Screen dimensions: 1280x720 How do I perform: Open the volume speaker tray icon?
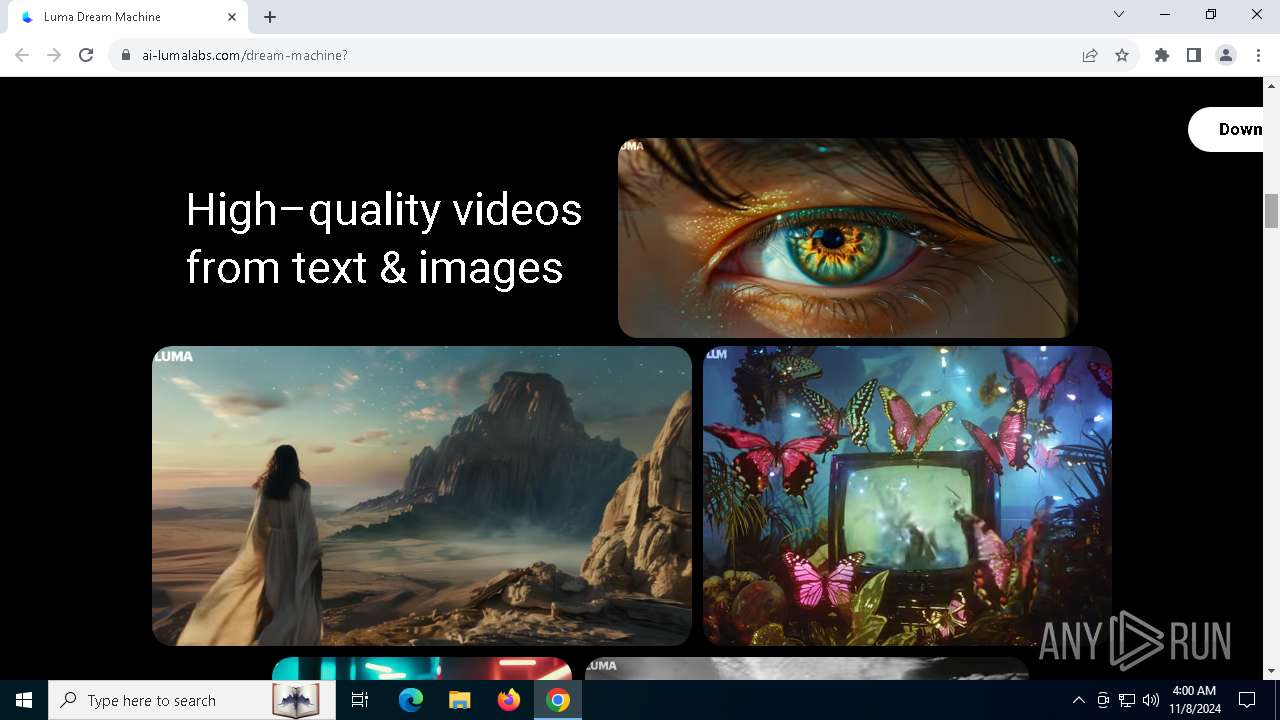pyautogui.click(x=1151, y=700)
